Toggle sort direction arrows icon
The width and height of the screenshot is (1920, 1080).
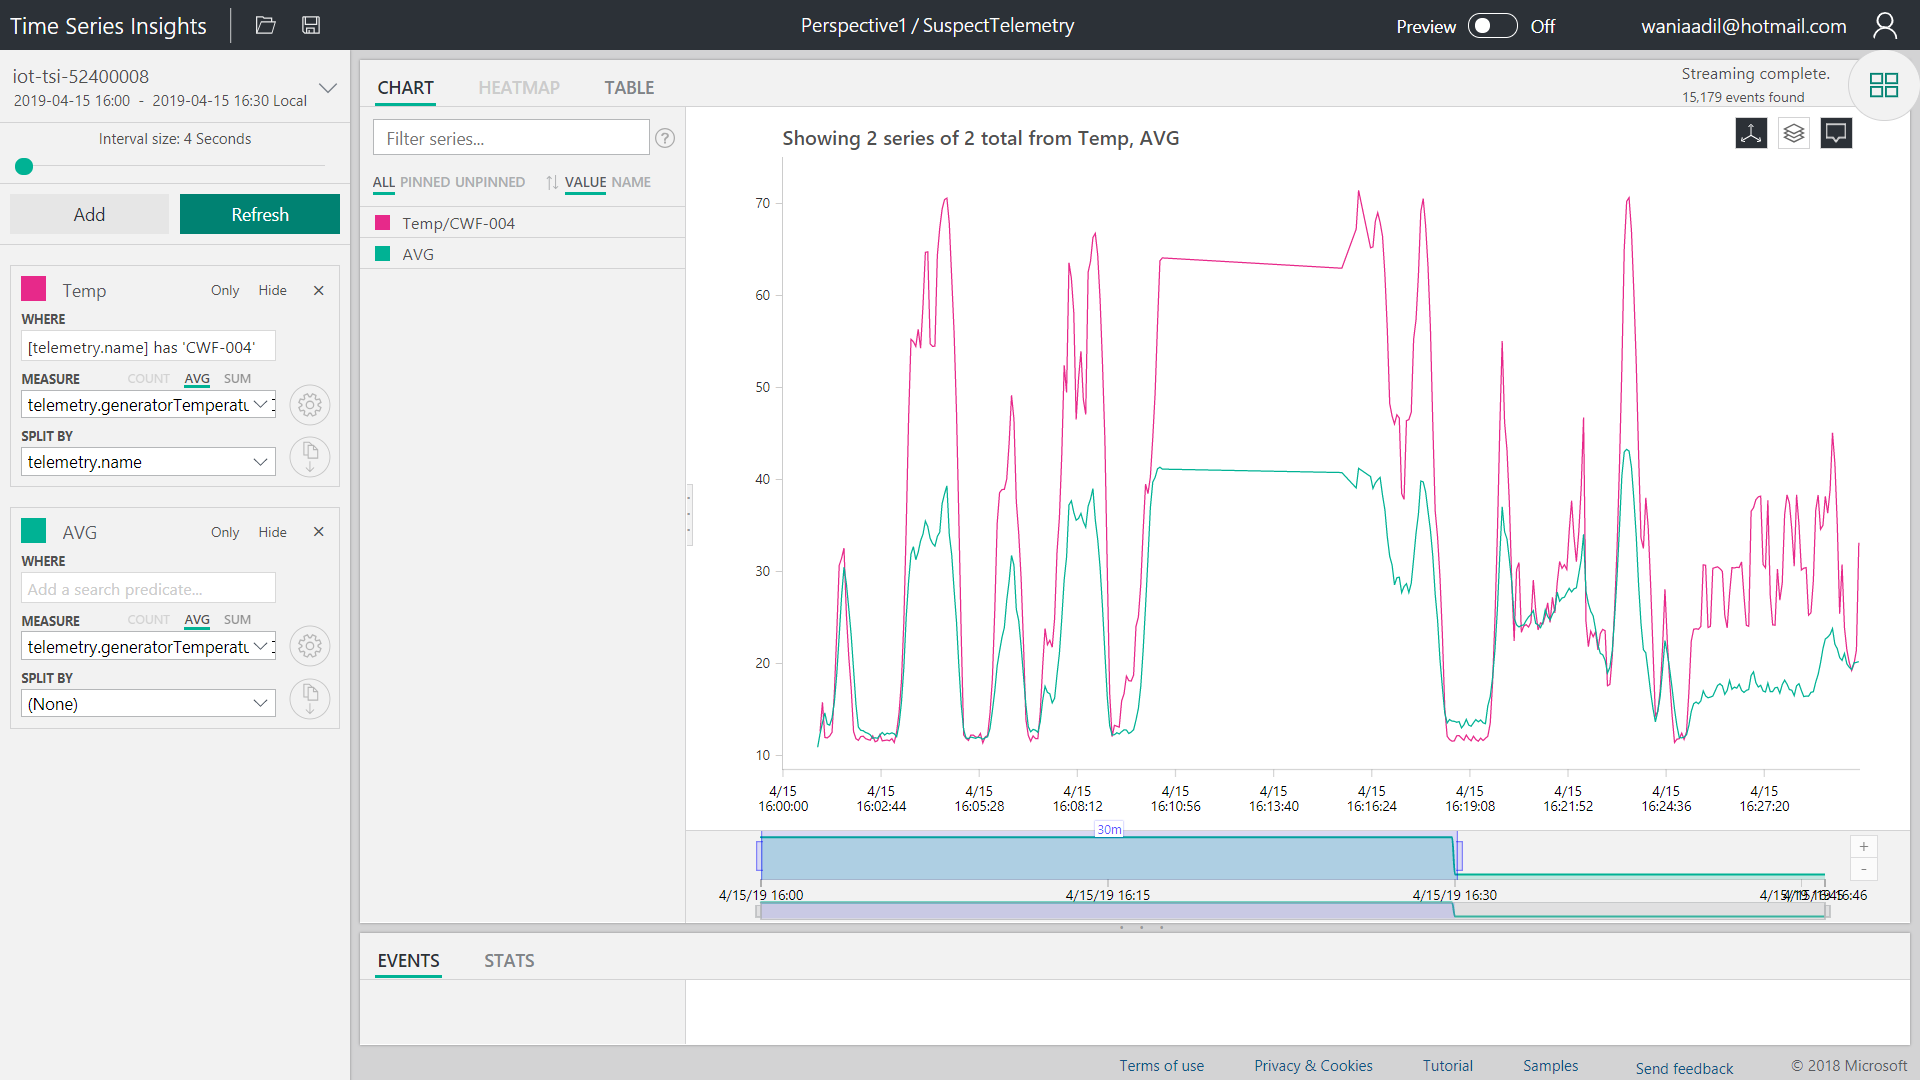pyautogui.click(x=552, y=182)
